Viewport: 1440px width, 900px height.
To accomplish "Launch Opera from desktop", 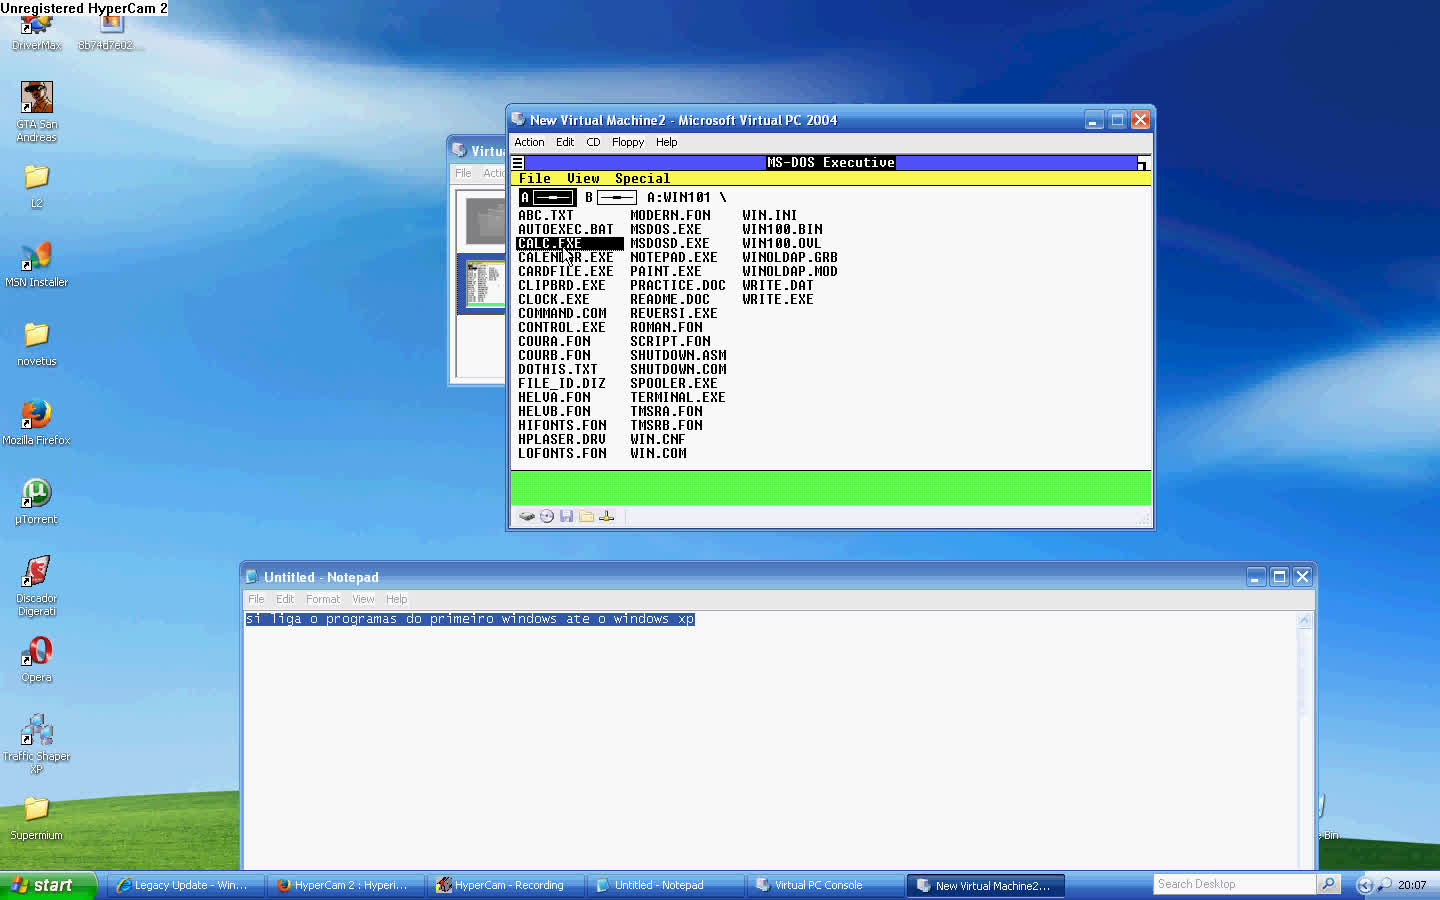I will click(x=36, y=660).
